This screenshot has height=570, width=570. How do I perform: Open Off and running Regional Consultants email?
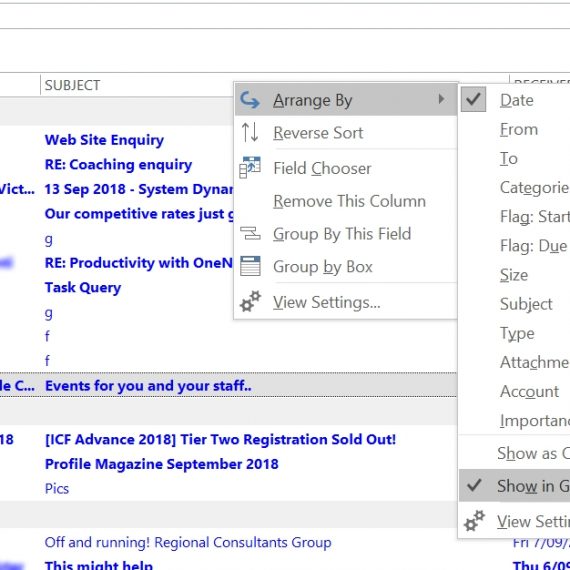(188, 542)
